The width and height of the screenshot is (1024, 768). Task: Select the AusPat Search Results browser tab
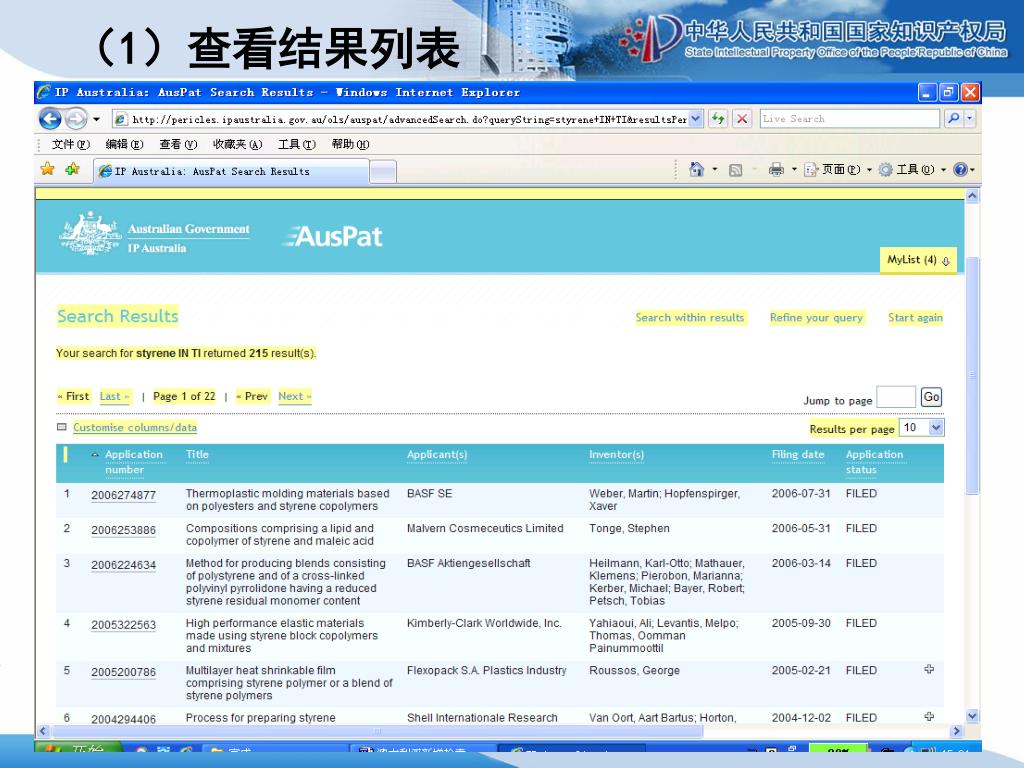point(231,171)
